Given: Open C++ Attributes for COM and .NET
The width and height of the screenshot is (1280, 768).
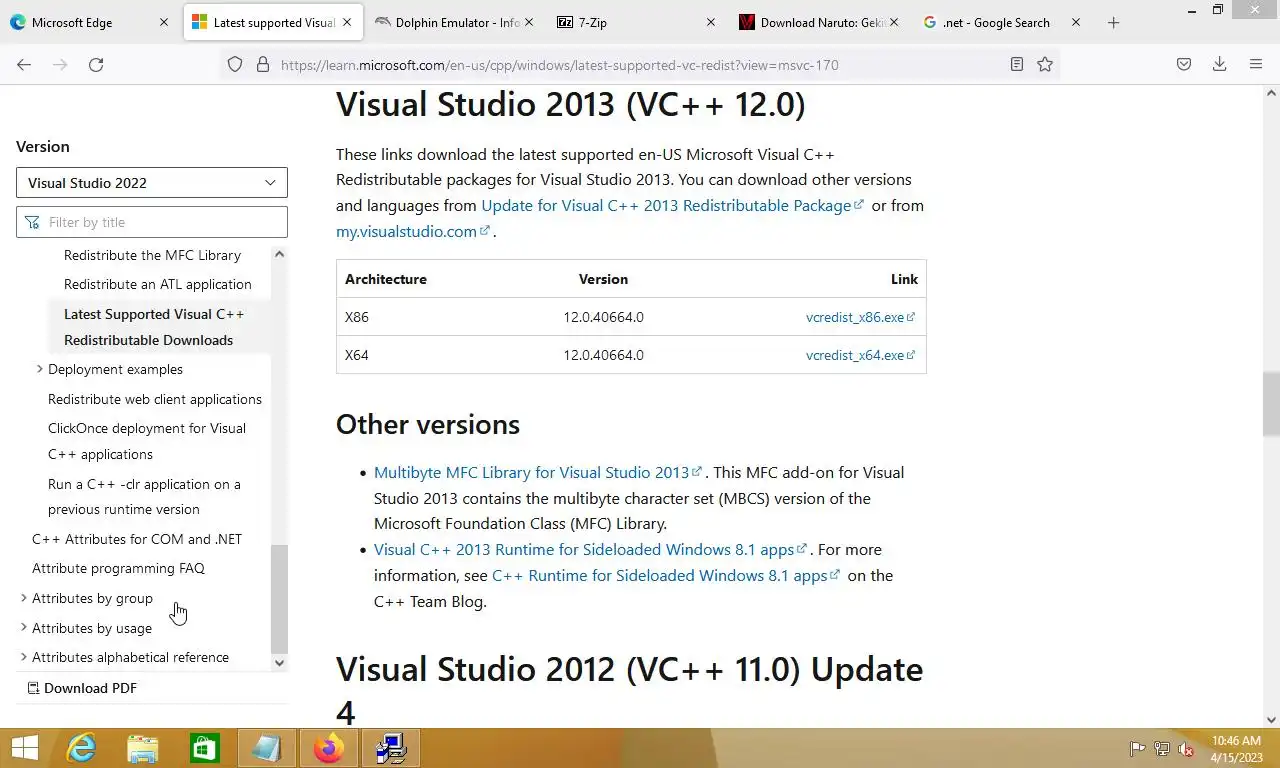Looking at the screenshot, I should pos(137,539).
